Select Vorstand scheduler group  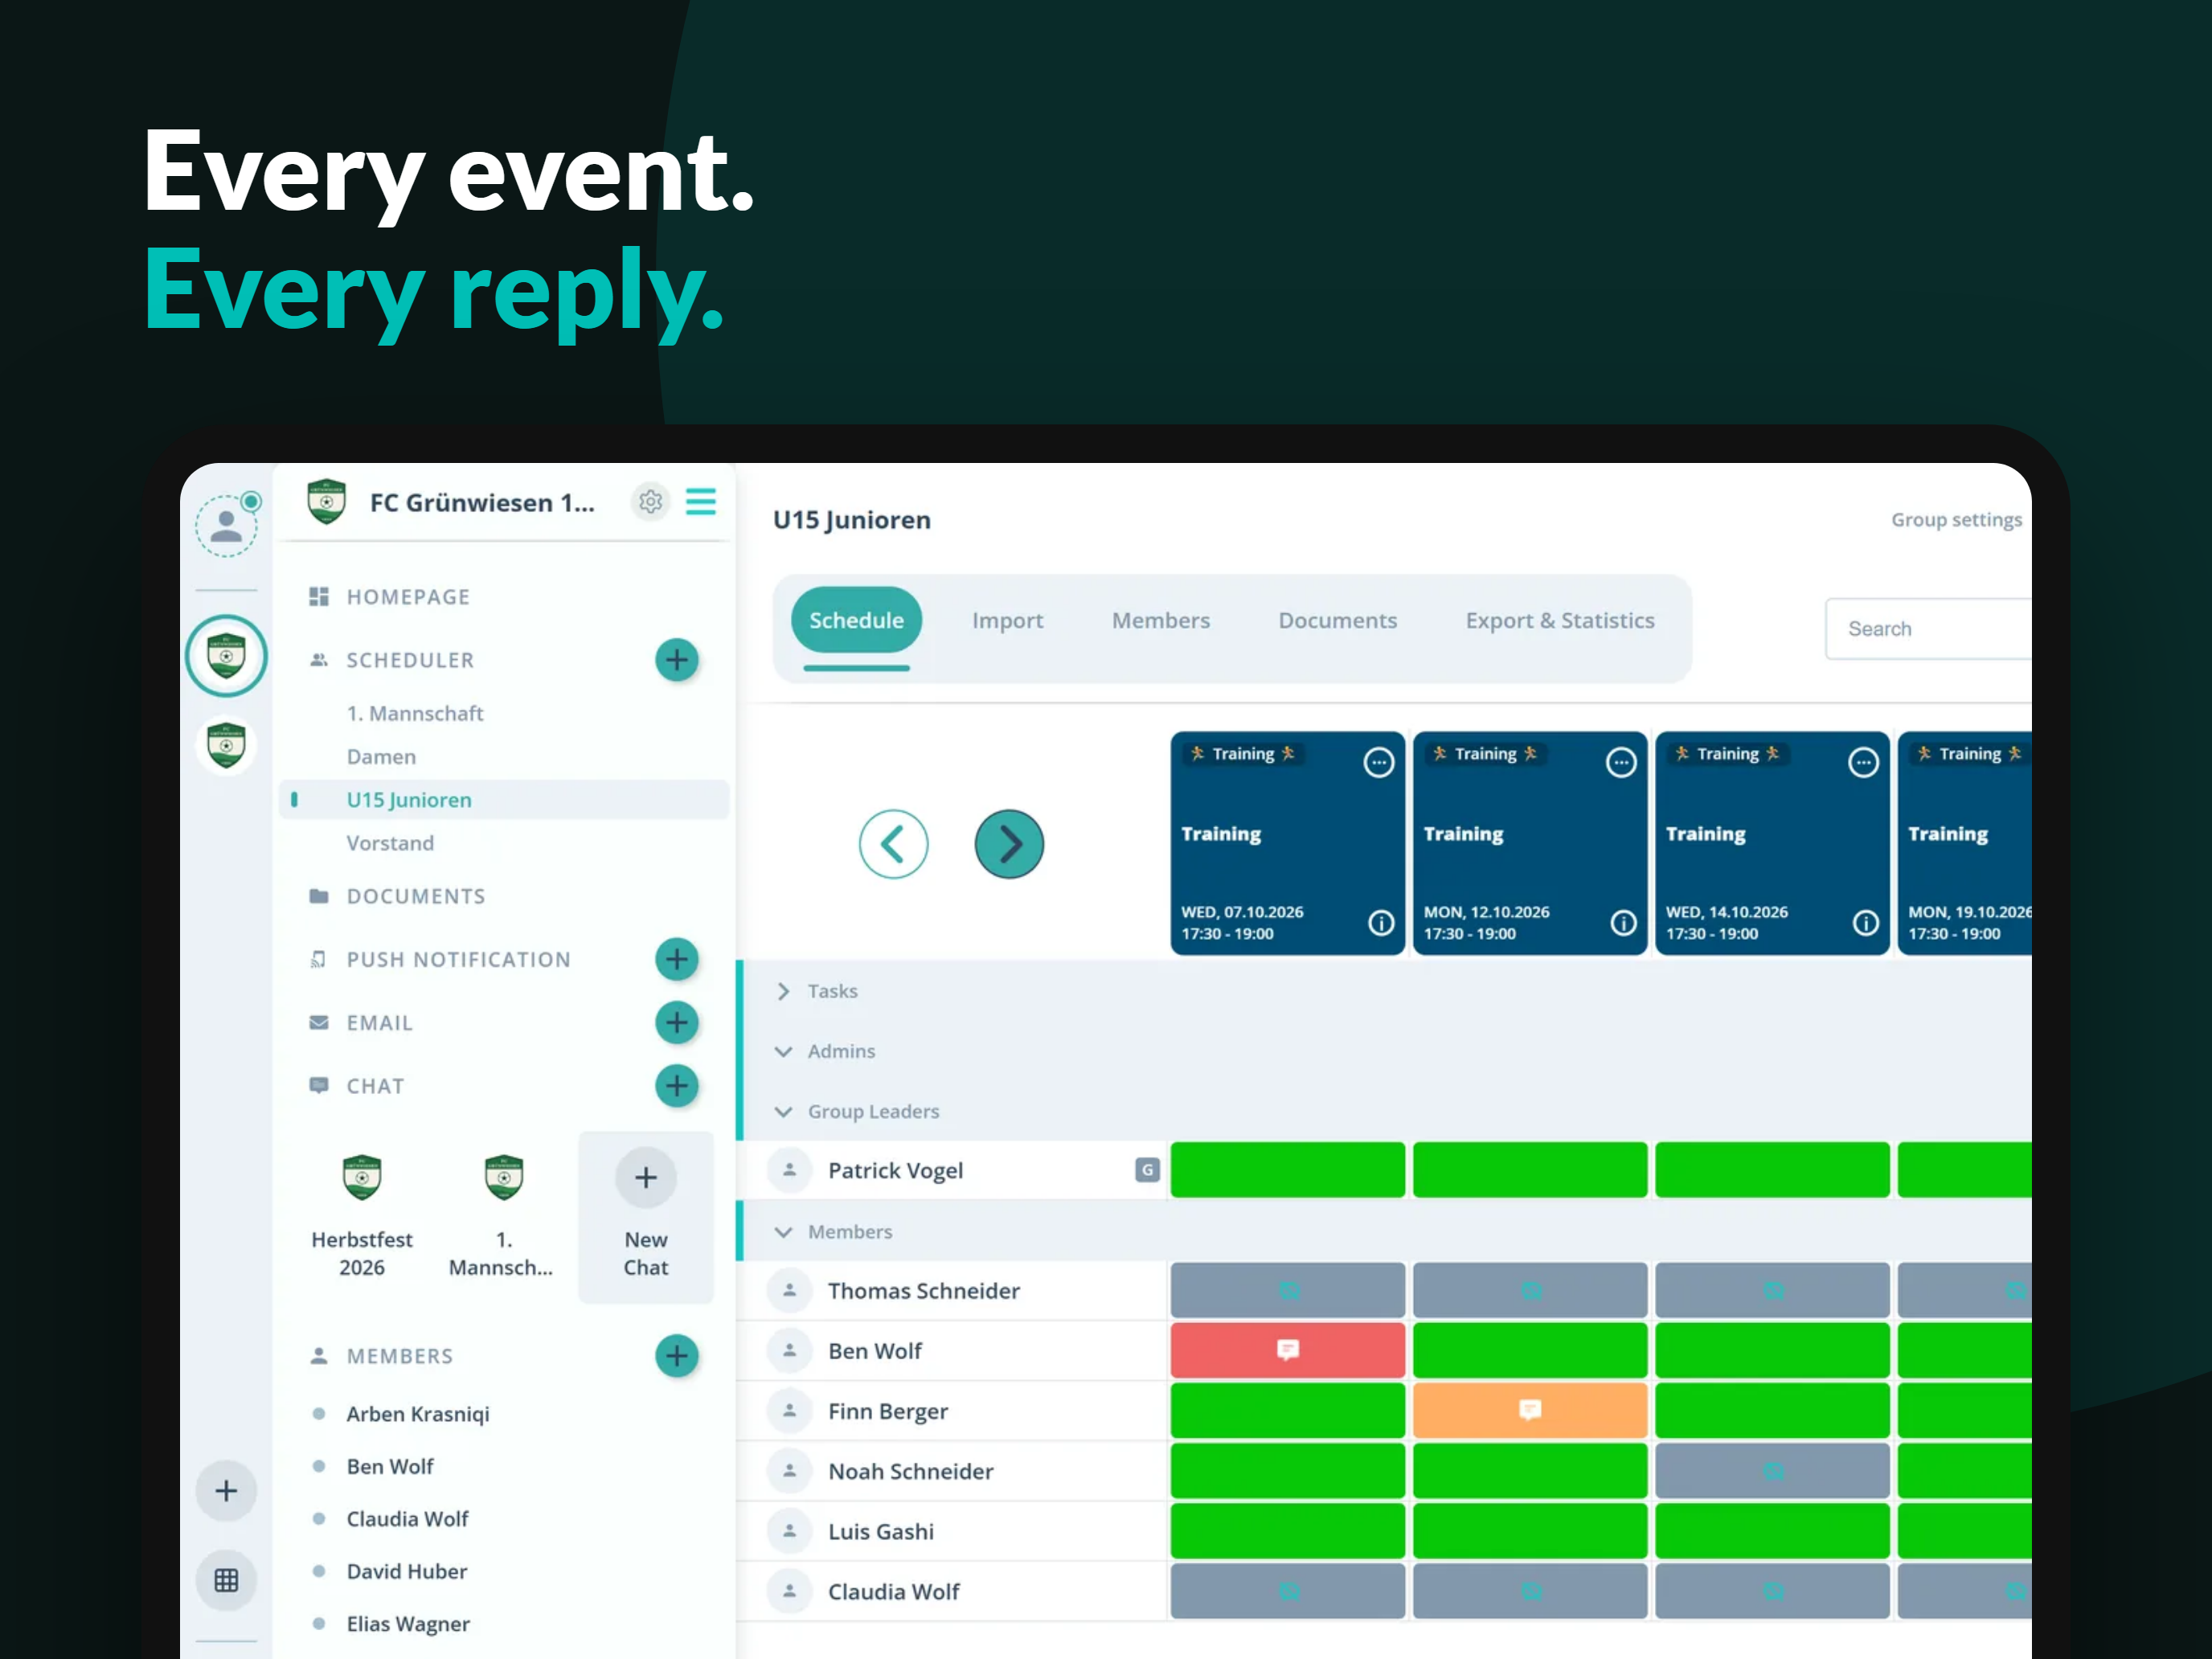click(390, 843)
